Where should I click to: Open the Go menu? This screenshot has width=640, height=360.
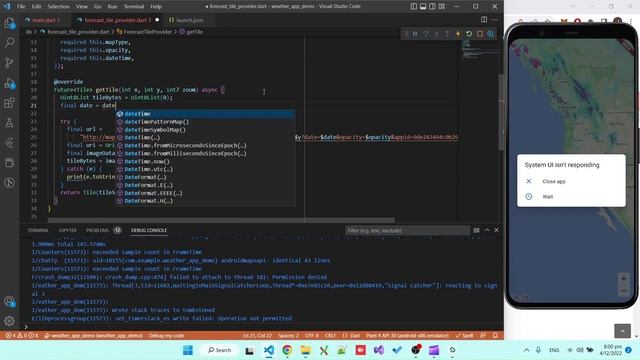[98, 7]
